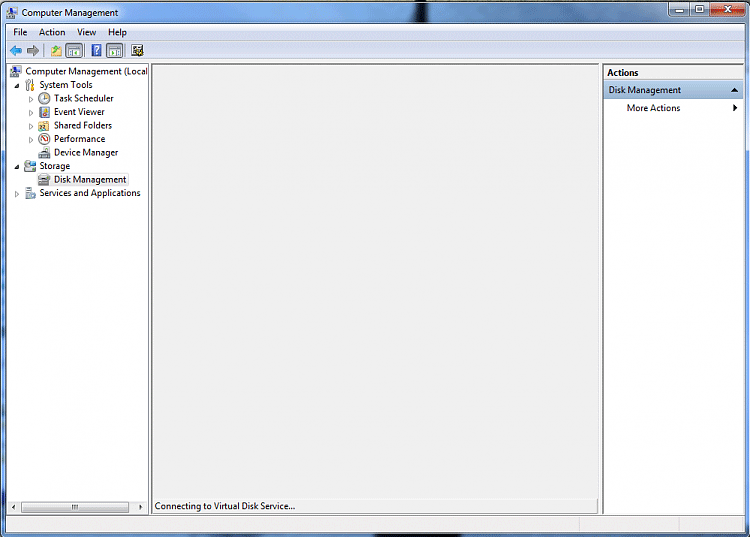
Task: Select the Performance label
Action: pyautogui.click(x=79, y=139)
